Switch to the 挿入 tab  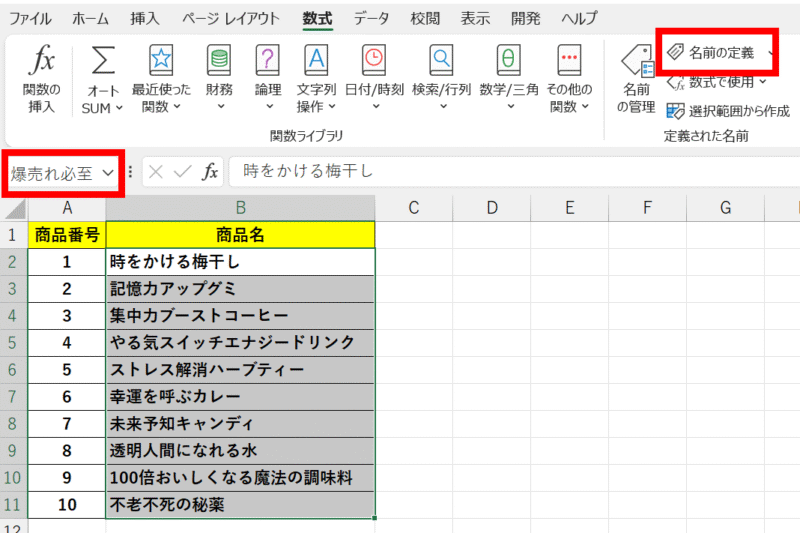(x=145, y=19)
